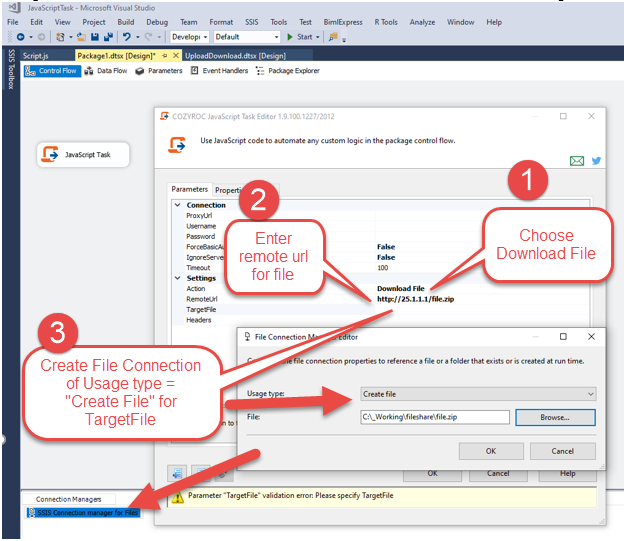
Task: Click the TargetFile validation error message
Action: (x=291, y=496)
